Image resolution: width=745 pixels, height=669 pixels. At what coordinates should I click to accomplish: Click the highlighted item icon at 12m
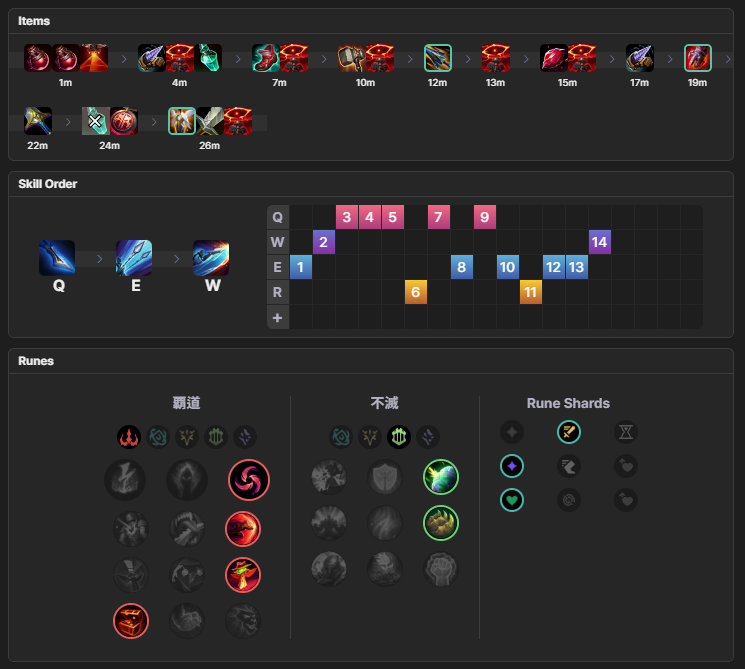click(438, 58)
